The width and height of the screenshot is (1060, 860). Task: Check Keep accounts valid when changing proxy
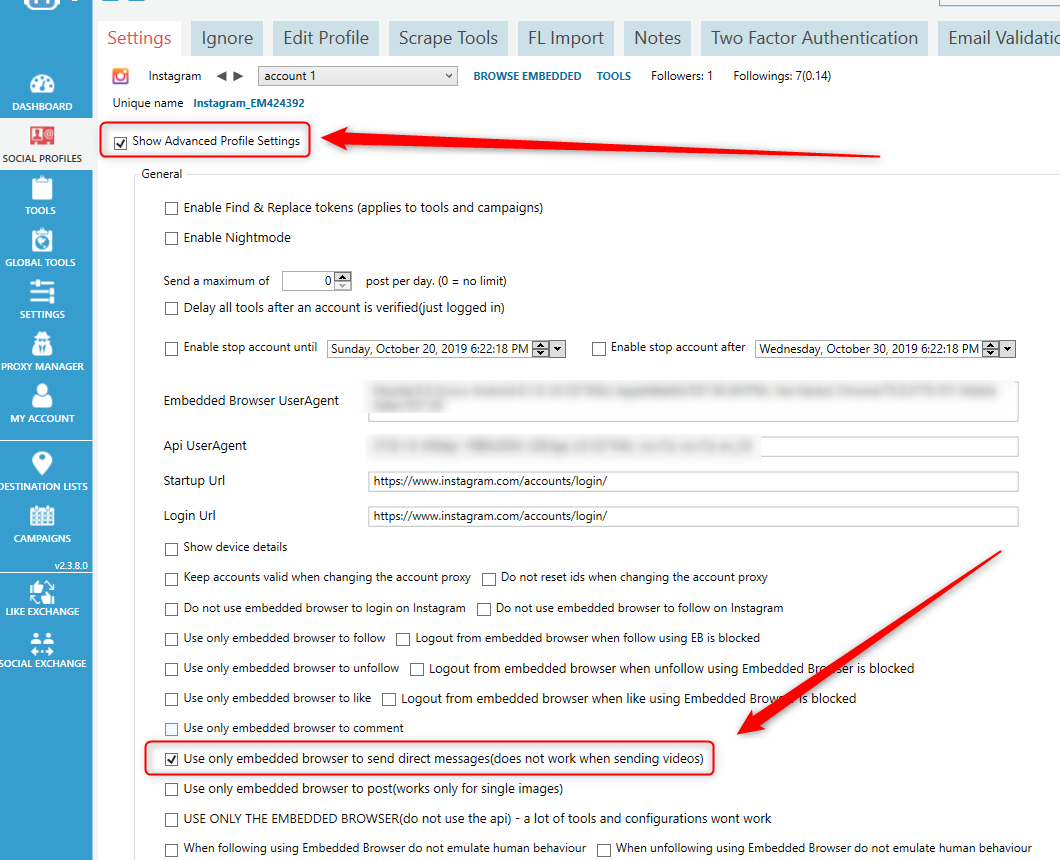(x=171, y=579)
